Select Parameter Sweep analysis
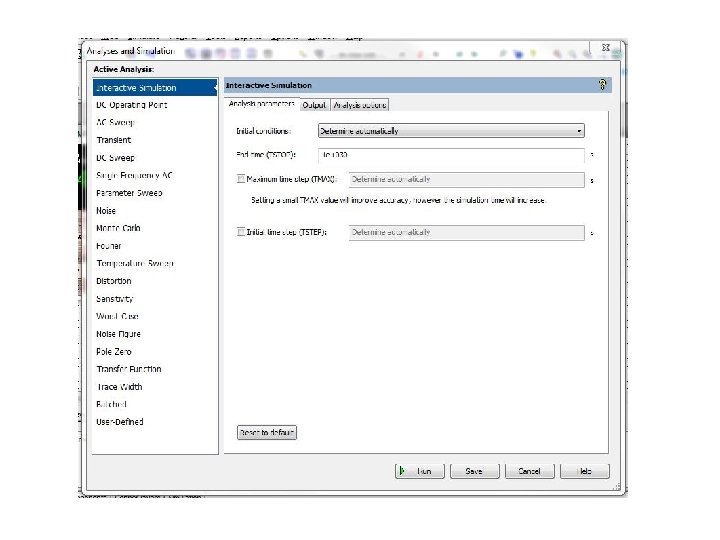Image resolution: width=720 pixels, height=540 pixels. (x=155, y=193)
